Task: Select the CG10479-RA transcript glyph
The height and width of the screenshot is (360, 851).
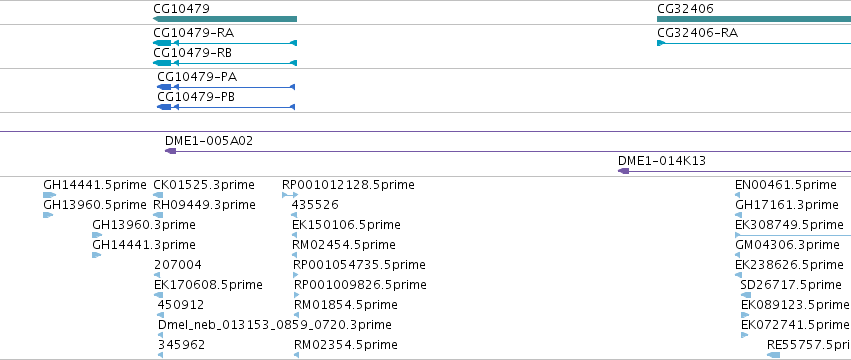Action: click(x=225, y=43)
